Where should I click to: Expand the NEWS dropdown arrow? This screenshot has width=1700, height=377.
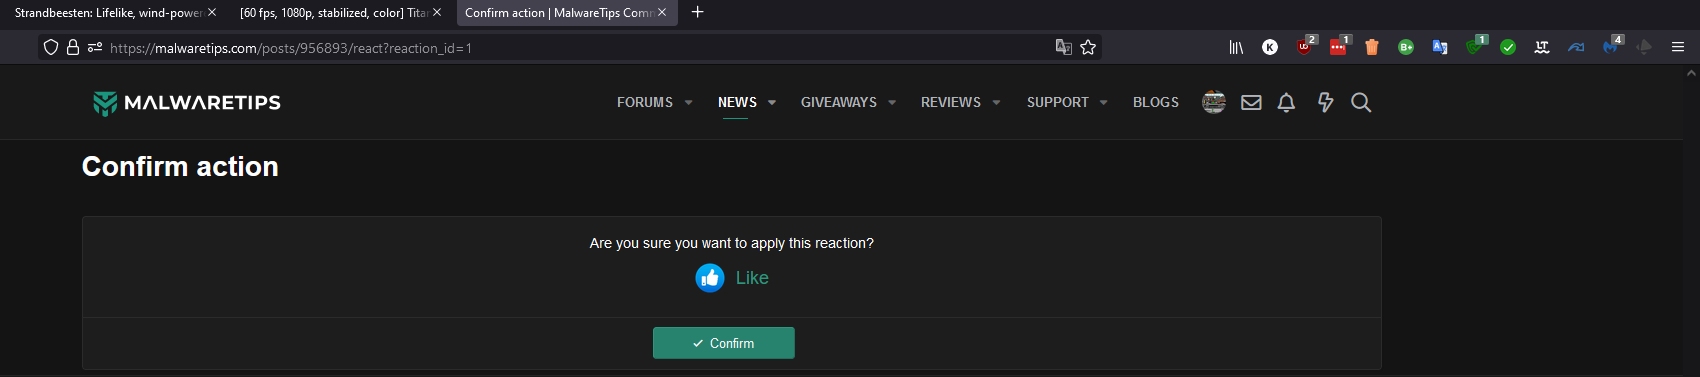(x=772, y=102)
